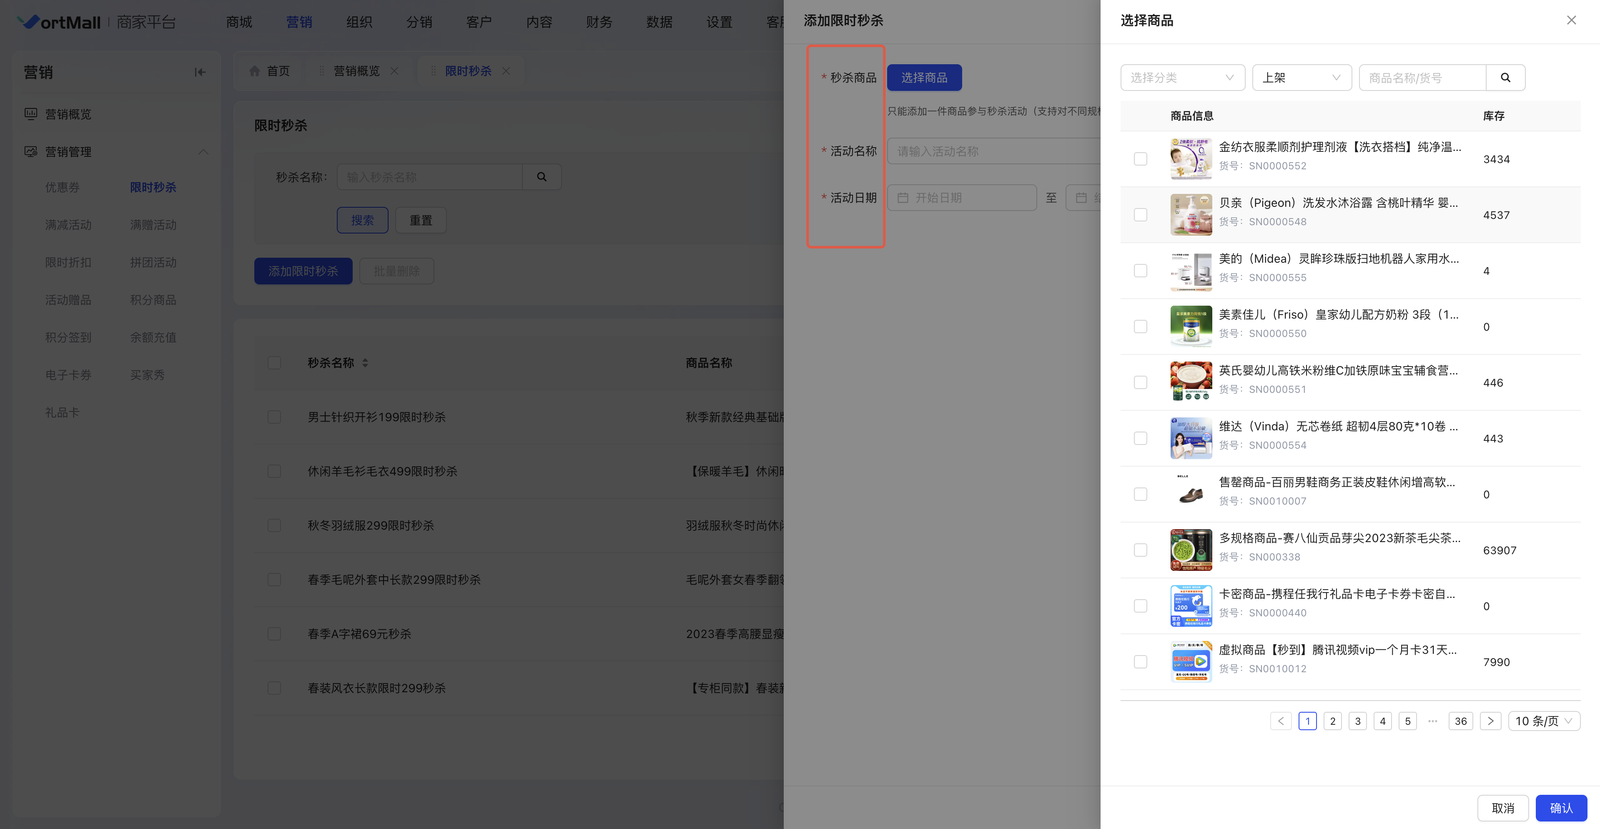Screen dimensions: 1600x829
Task: Click the 取消 button
Action: (1502, 808)
